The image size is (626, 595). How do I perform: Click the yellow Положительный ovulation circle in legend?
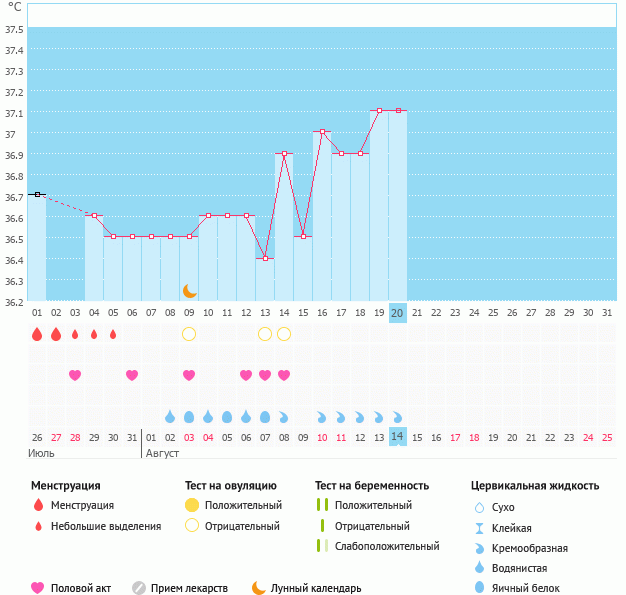192,505
